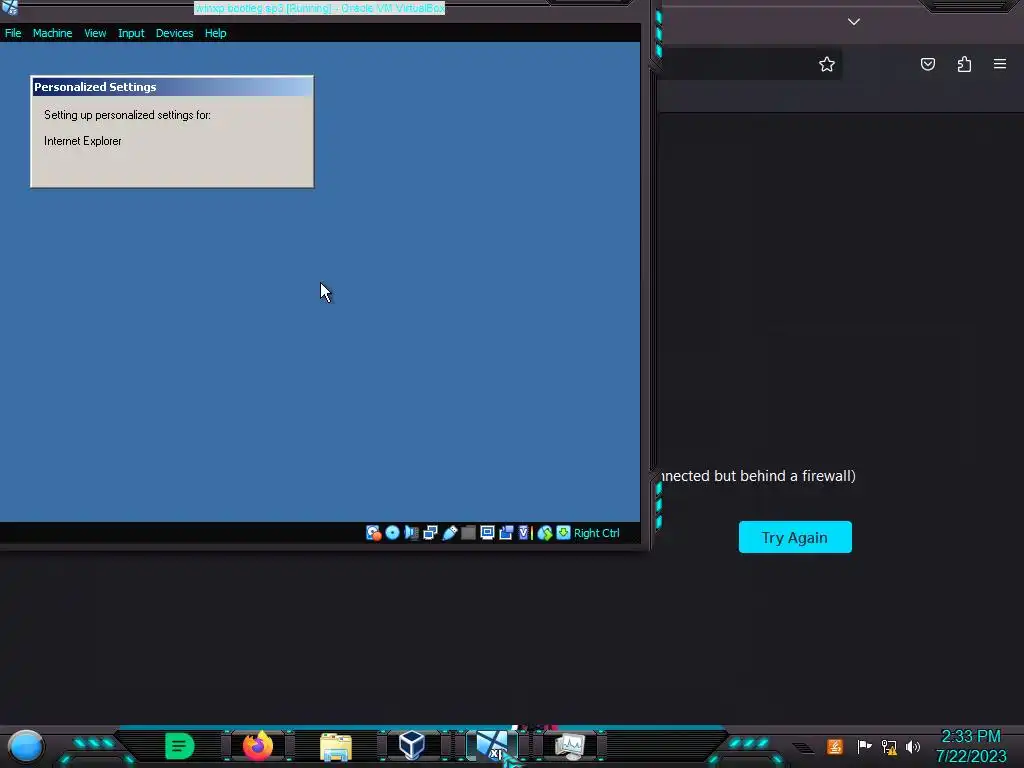The image size is (1024, 768).
Task: Click the Java update tray icon
Action: coord(835,746)
